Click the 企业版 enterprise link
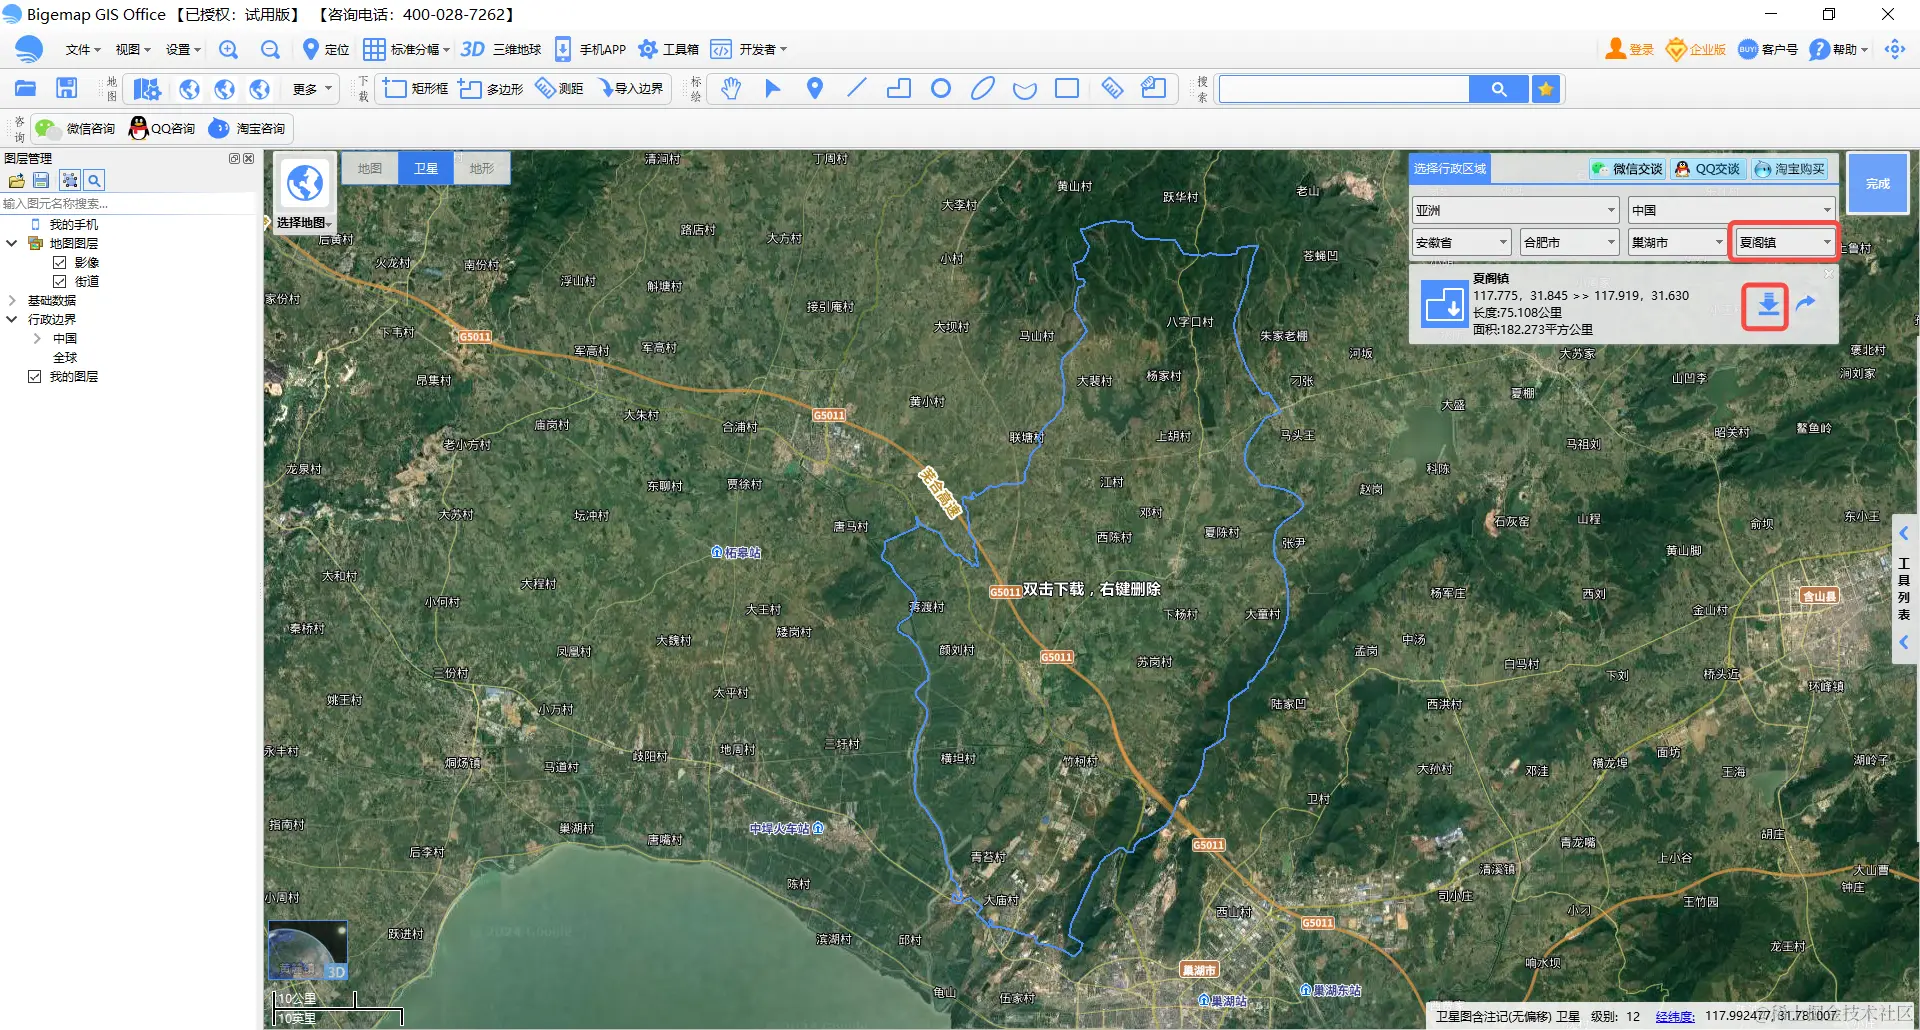The width and height of the screenshot is (1920, 1030). pos(1696,50)
